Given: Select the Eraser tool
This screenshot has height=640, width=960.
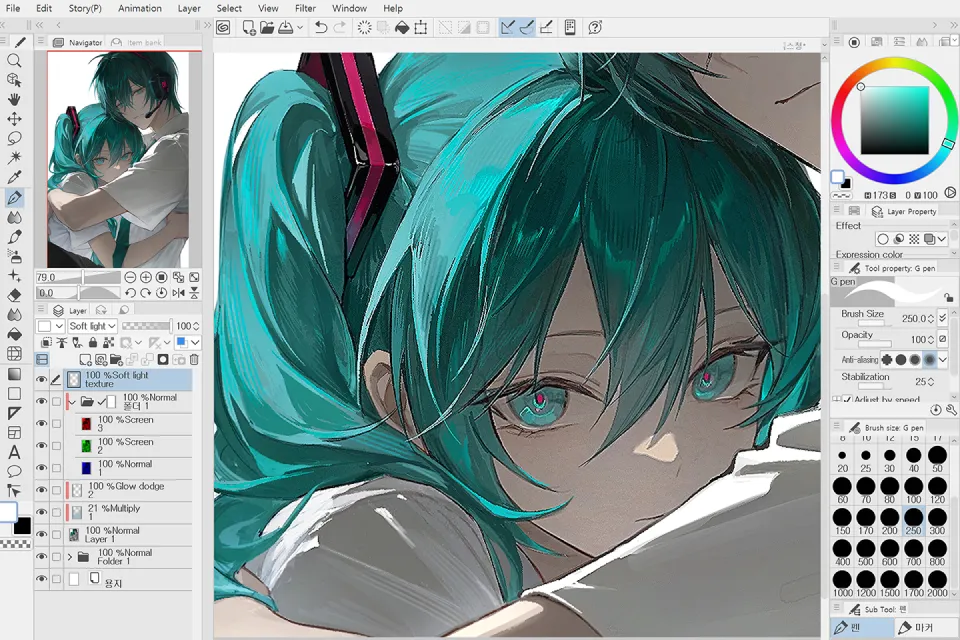Looking at the screenshot, I should 14,295.
